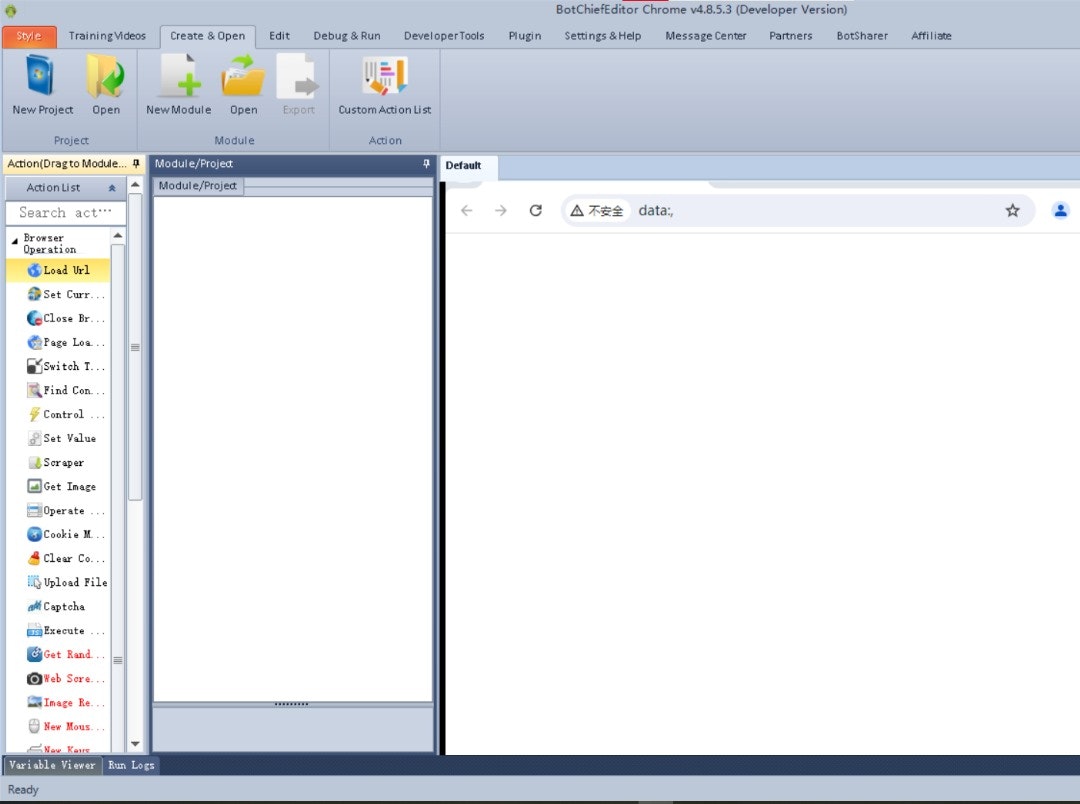Click the Export module icon
This screenshot has width=1080, height=804.
point(298,85)
